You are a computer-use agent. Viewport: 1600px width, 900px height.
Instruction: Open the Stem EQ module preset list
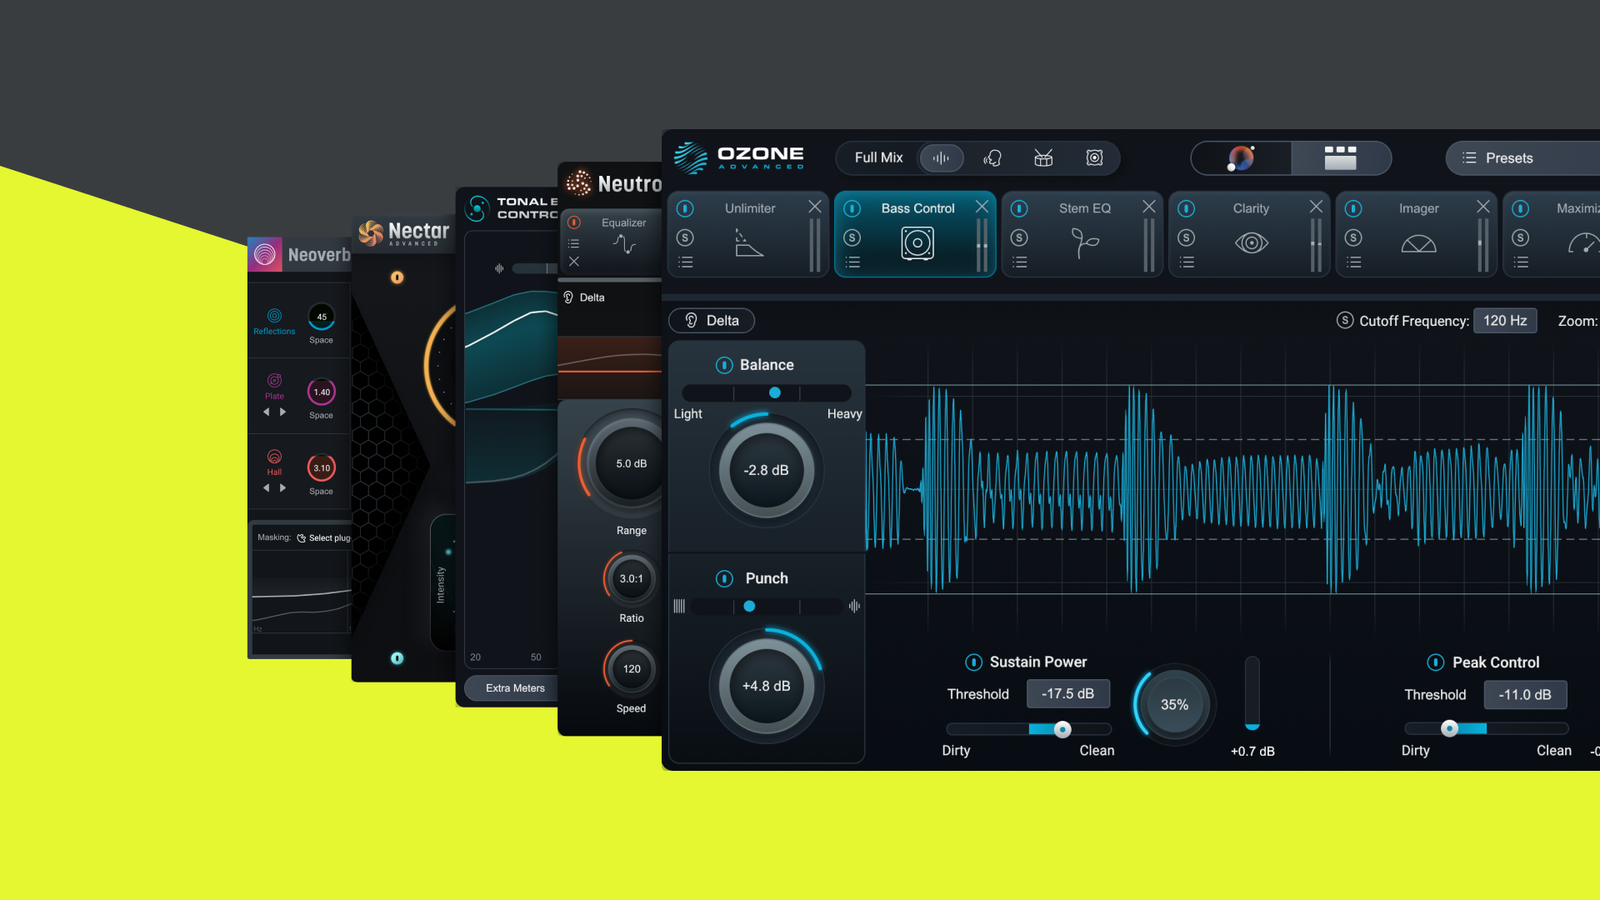pyautogui.click(x=1019, y=262)
